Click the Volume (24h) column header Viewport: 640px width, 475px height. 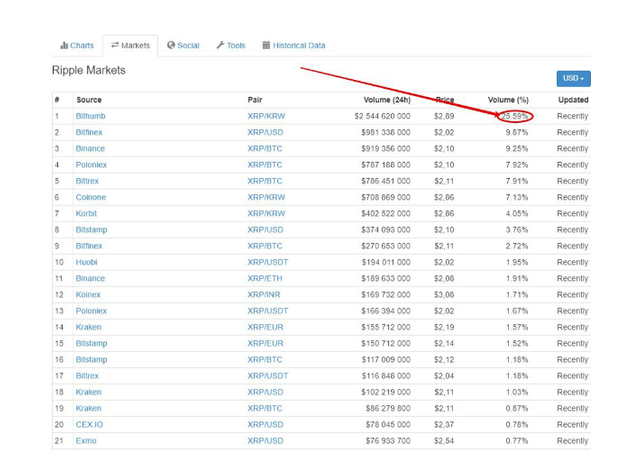(x=387, y=100)
